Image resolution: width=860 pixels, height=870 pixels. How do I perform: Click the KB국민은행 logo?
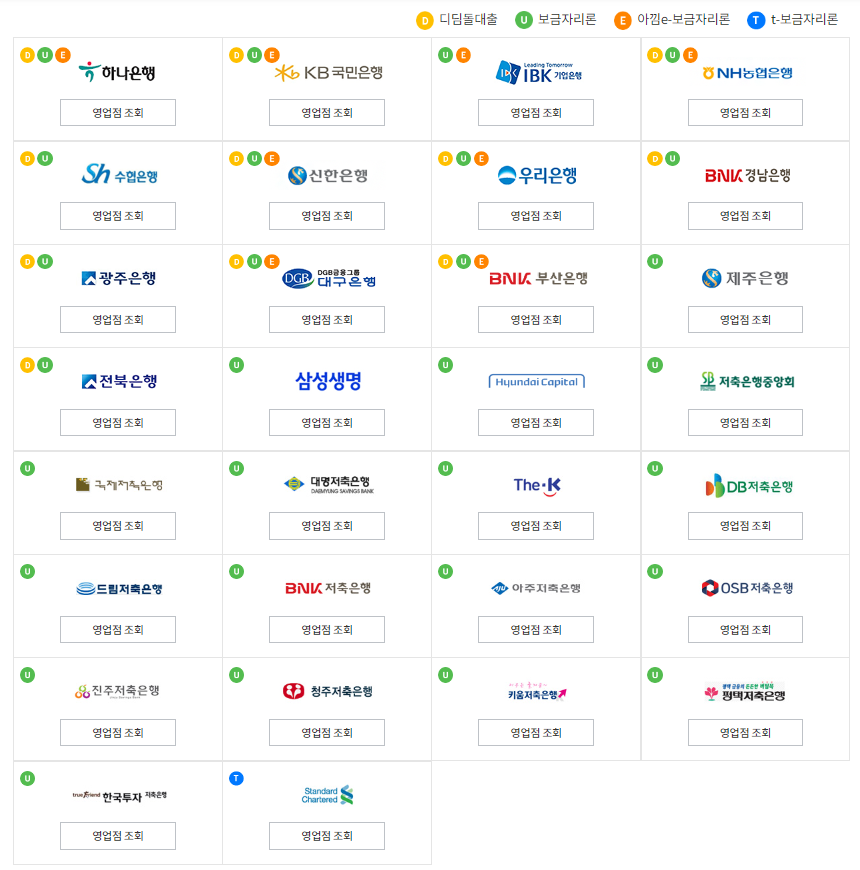pyautogui.click(x=328, y=73)
